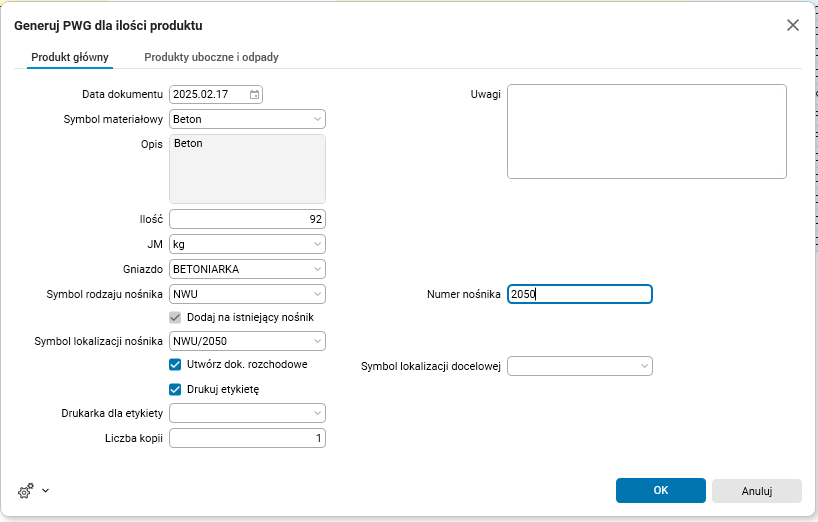Open the calendar picker for Data dokumentu
818x522 pixels.
click(x=255, y=95)
